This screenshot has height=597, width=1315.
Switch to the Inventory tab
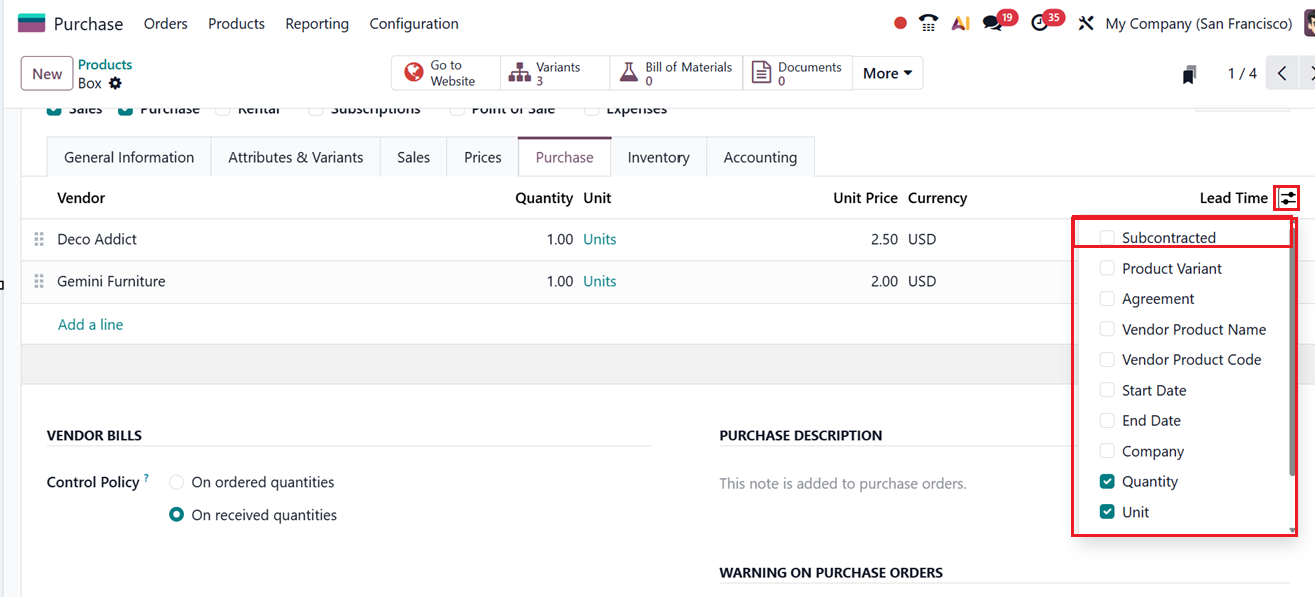(658, 157)
